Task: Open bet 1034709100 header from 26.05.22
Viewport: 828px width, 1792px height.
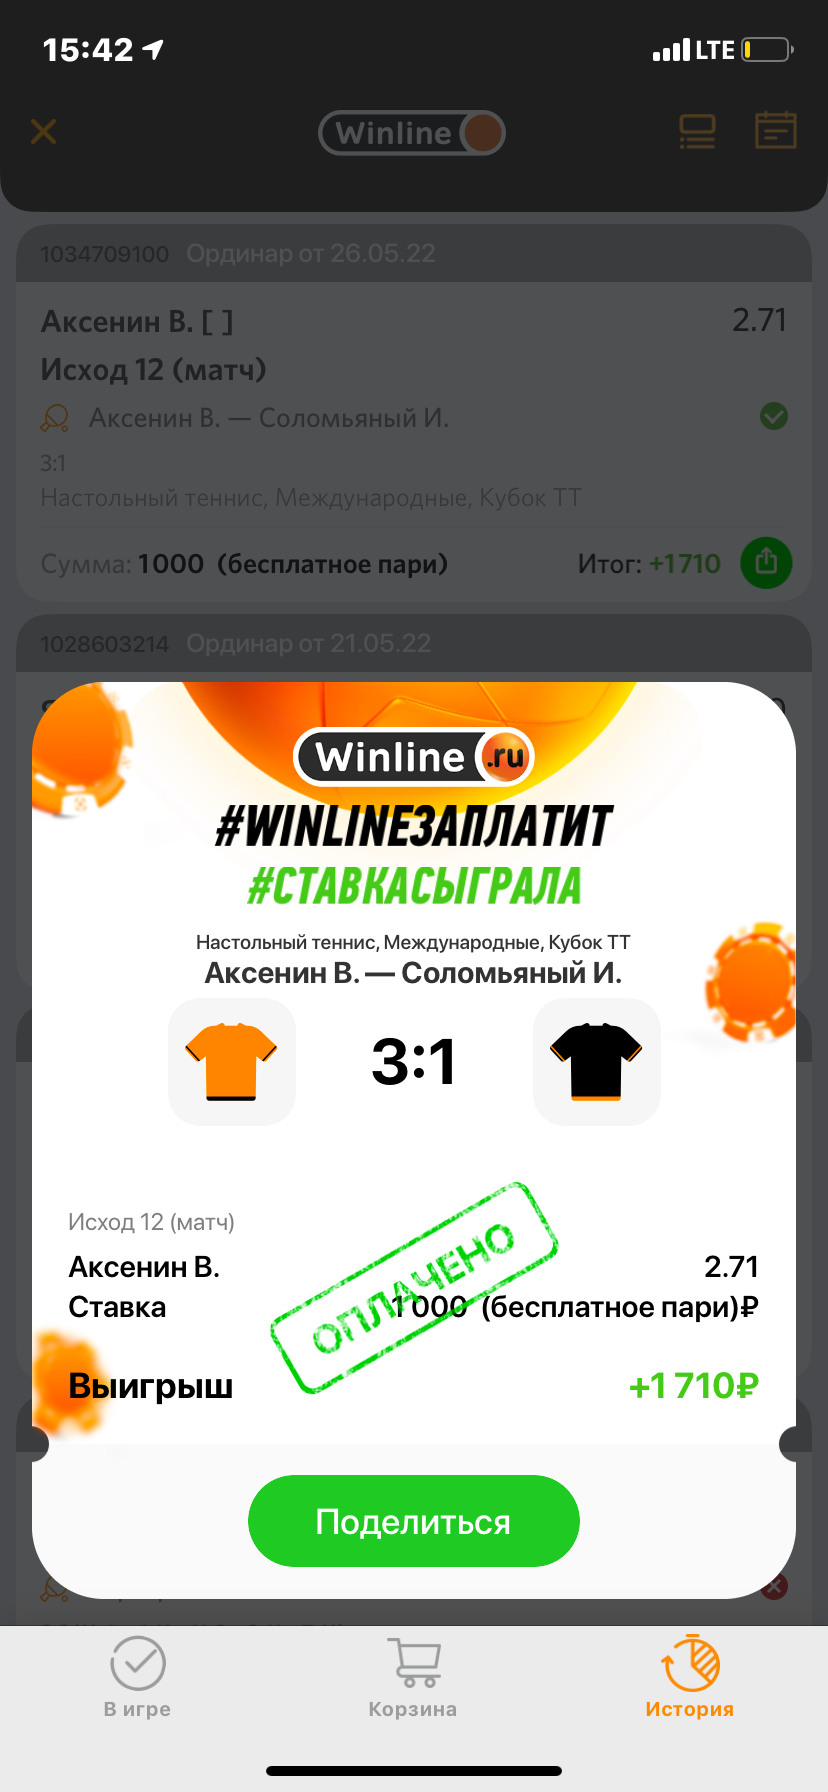Action: [x=414, y=254]
